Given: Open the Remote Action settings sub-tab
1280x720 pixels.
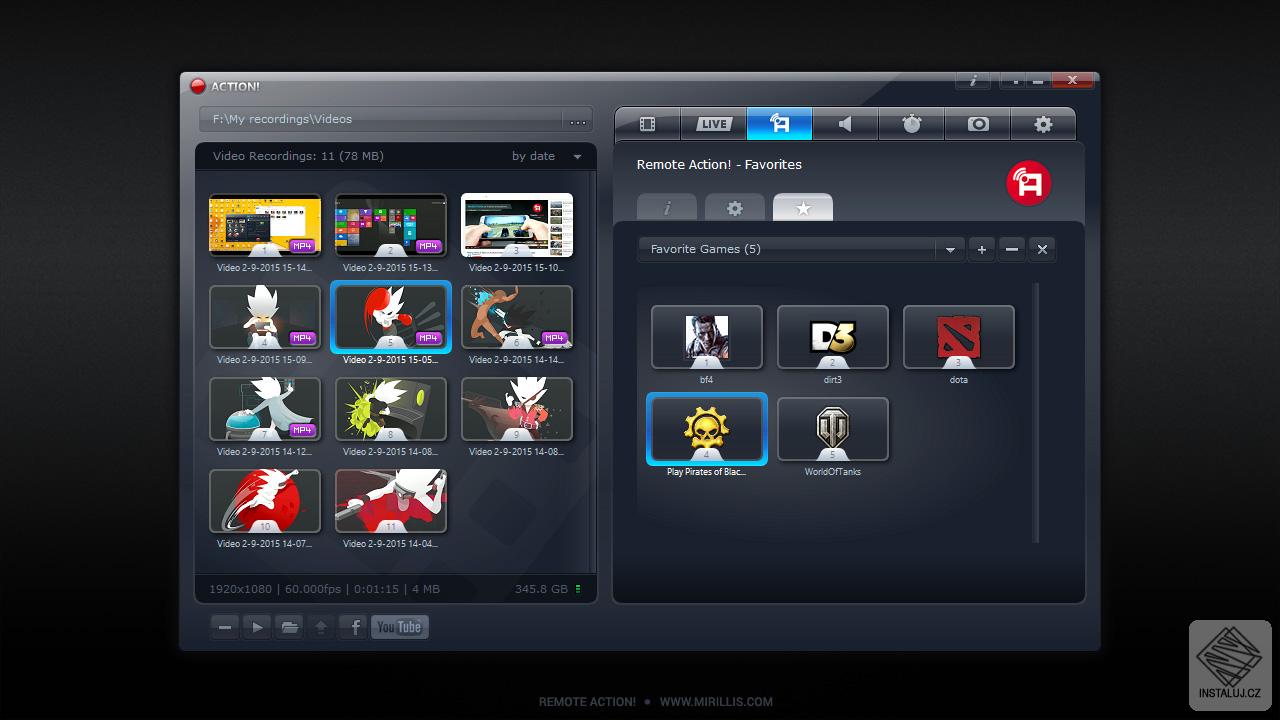Looking at the screenshot, I should [735, 208].
